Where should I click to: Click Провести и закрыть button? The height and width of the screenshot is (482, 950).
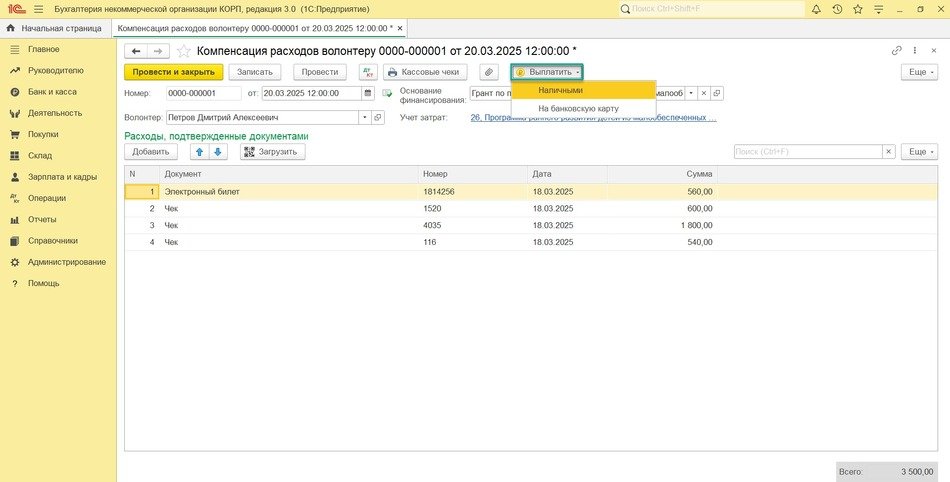tap(173, 72)
